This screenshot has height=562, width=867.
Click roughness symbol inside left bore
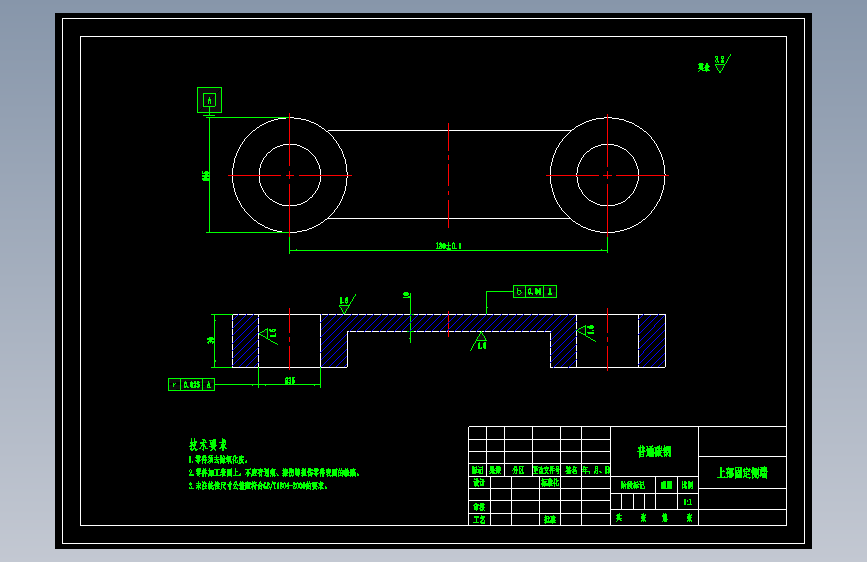[x=269, y=335]
